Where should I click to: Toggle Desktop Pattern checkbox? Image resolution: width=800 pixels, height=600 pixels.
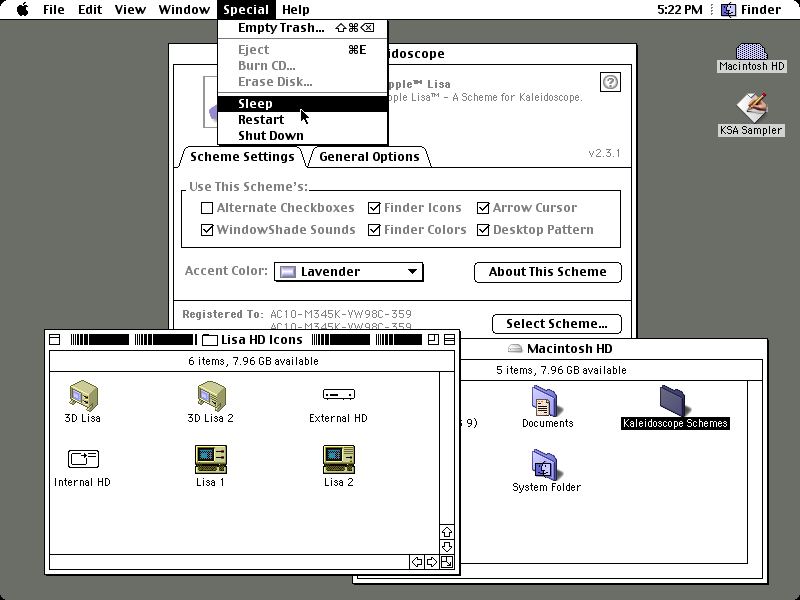483,230
